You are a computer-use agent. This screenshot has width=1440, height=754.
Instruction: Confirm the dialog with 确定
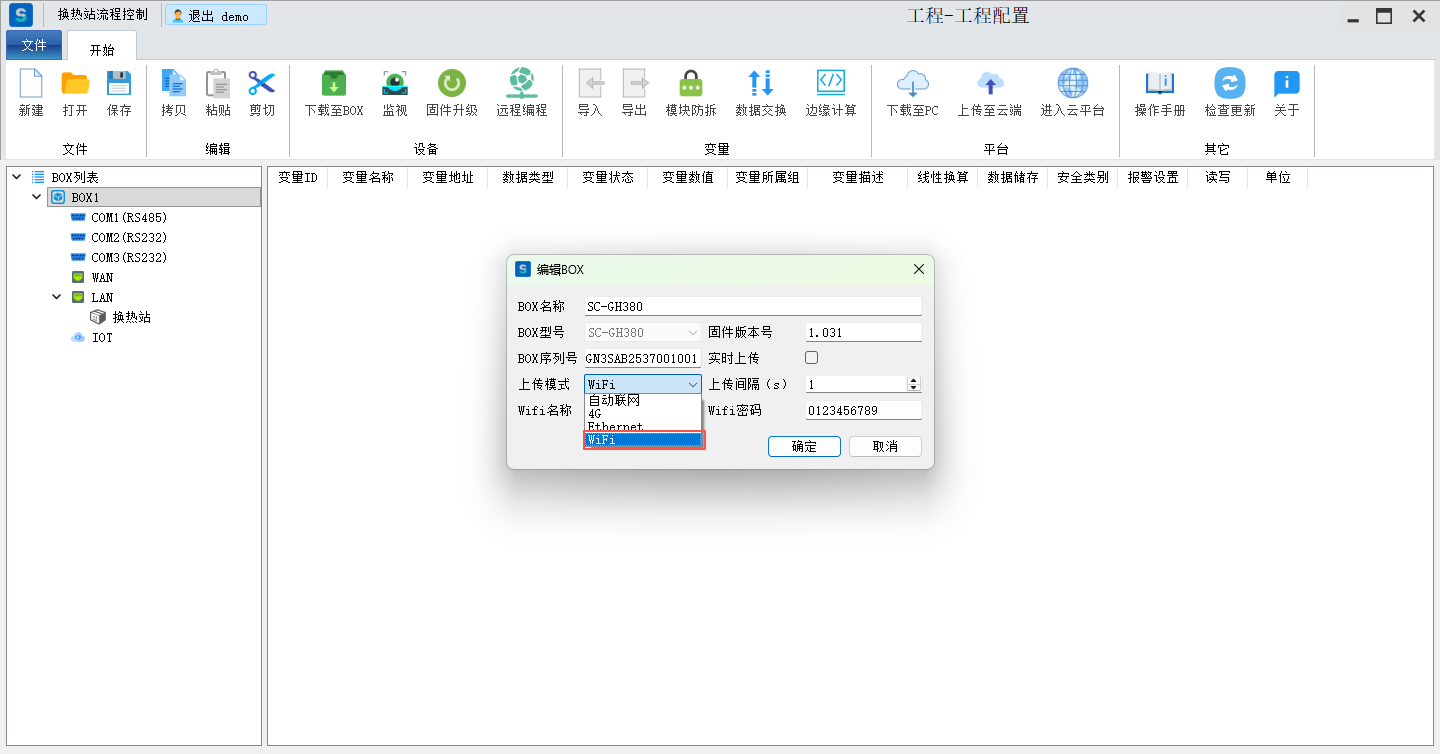click(804, 447)
